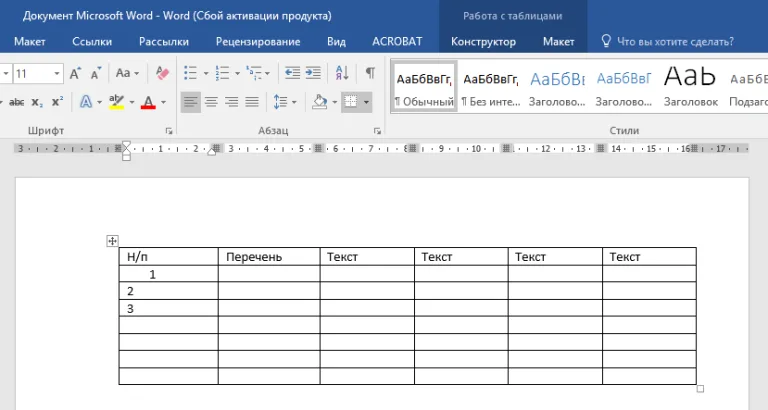The width and height of the screenshot is (768, 410).
Task: Open the Шрифт dialog launcher
Action: pos(169,131)
